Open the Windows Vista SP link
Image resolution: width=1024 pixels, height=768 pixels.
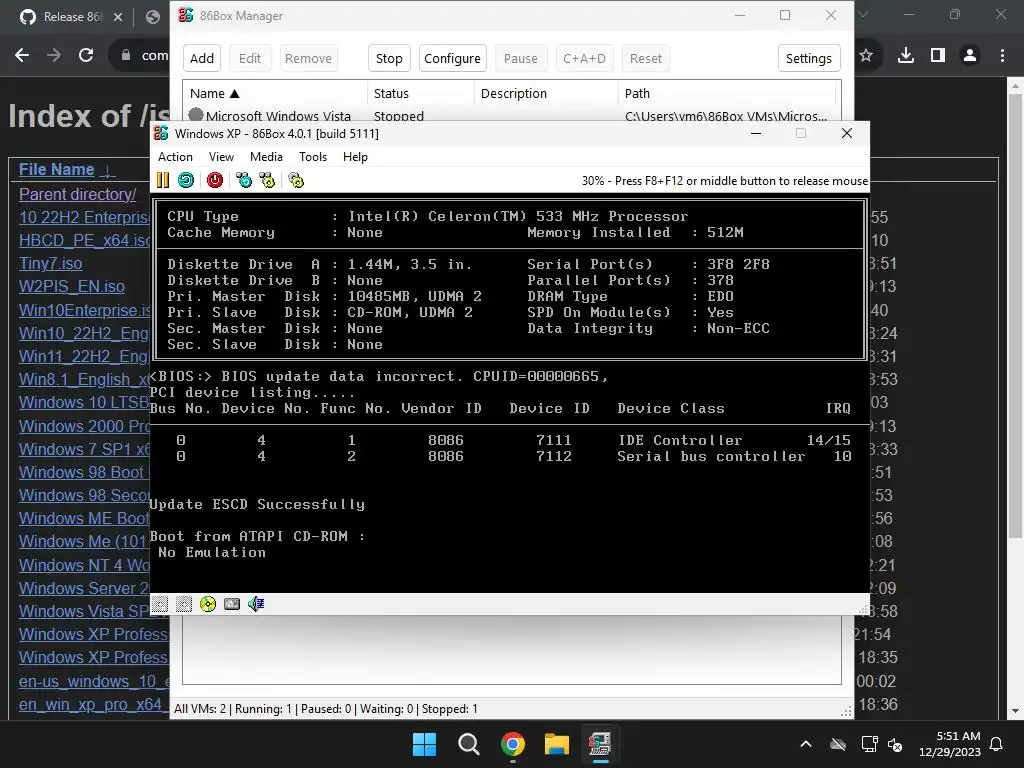coord(84,611)
